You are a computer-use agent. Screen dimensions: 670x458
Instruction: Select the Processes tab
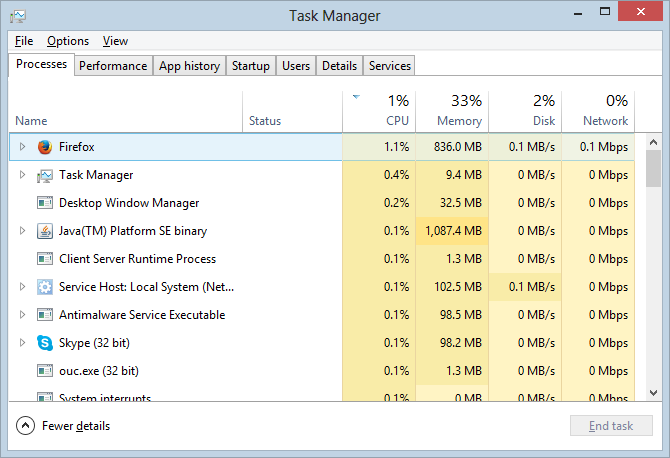(41, 64)
